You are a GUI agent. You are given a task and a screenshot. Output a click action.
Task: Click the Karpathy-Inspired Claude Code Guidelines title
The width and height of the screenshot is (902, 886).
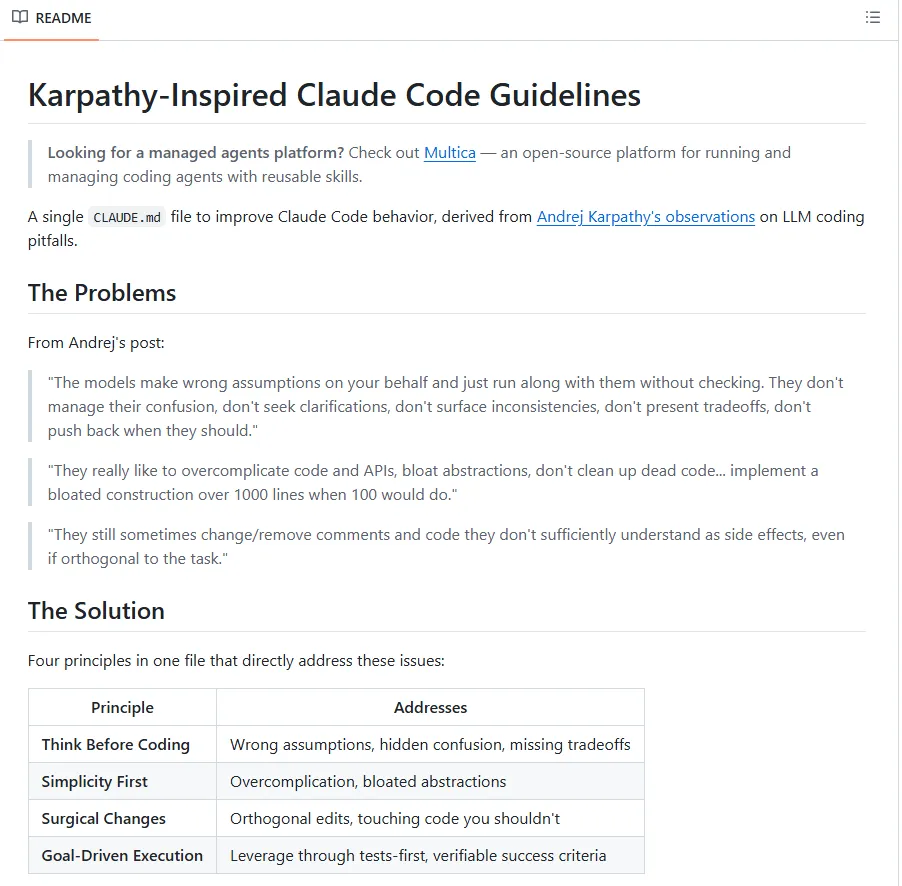tap(334, 95)
